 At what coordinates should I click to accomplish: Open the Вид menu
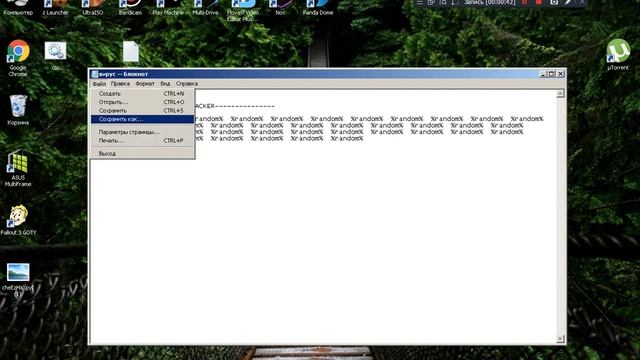coord(165,84)
